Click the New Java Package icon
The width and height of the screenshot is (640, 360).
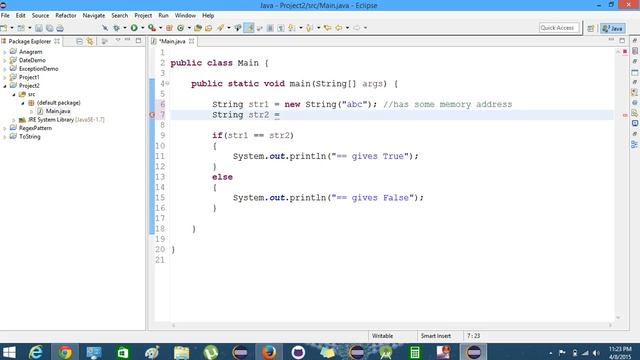coord(169,28)
